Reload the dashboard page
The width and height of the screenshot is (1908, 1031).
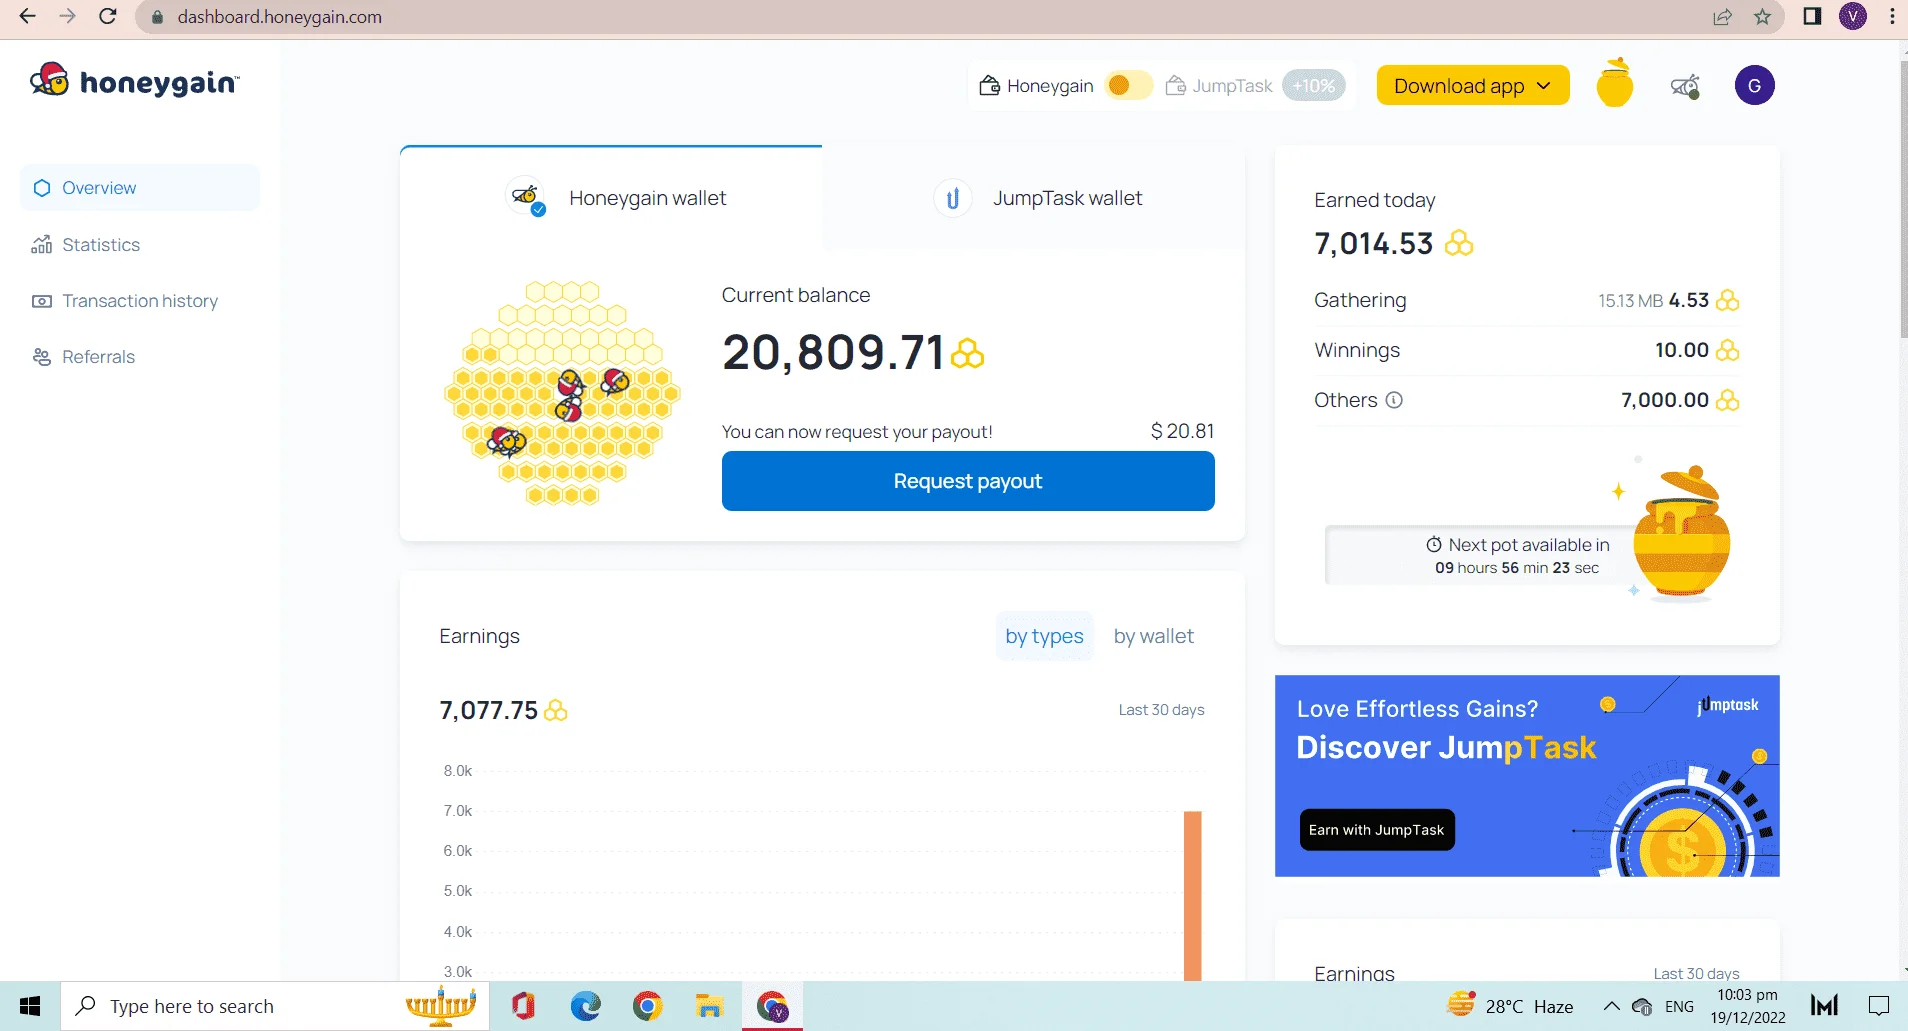point(108,17)
